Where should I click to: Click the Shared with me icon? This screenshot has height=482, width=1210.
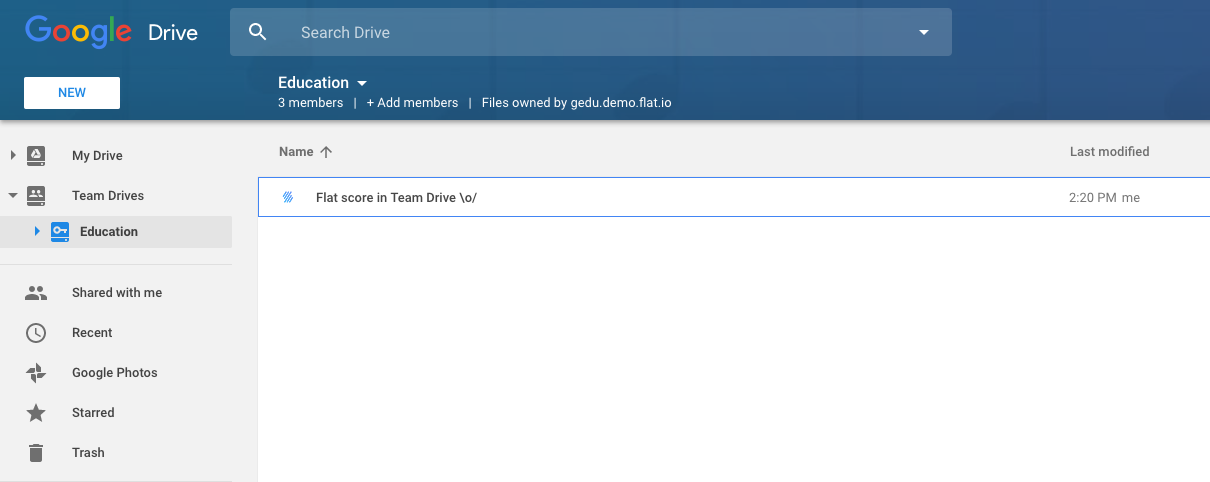coord(36,293)
